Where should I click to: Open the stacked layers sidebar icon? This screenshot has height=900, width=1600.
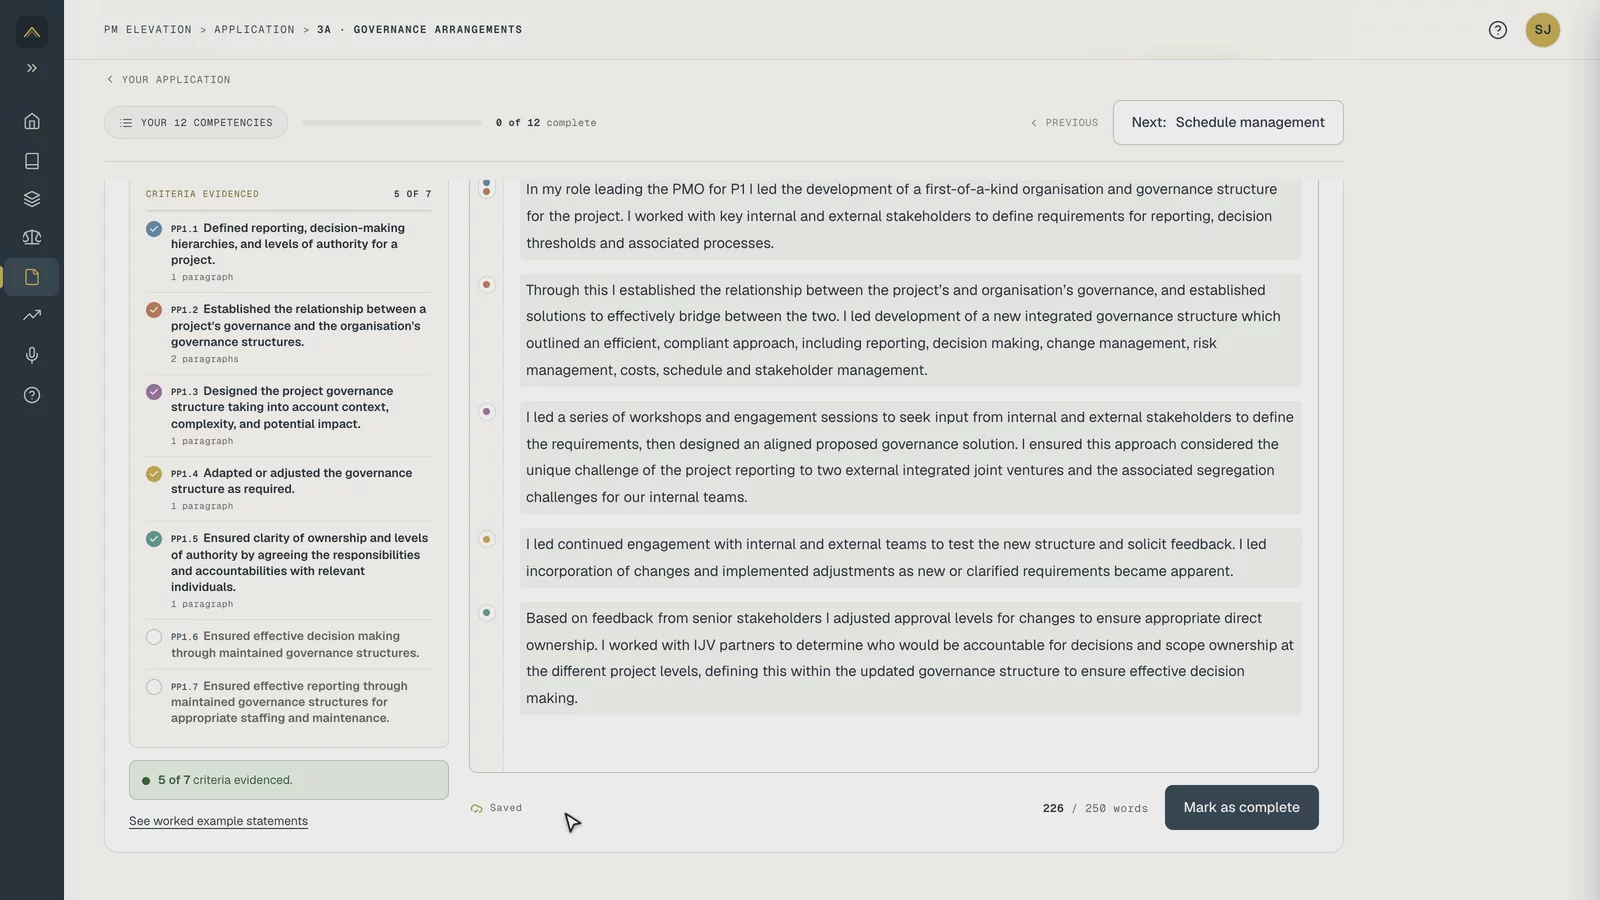pyautogui.click(x=32, y=199)
